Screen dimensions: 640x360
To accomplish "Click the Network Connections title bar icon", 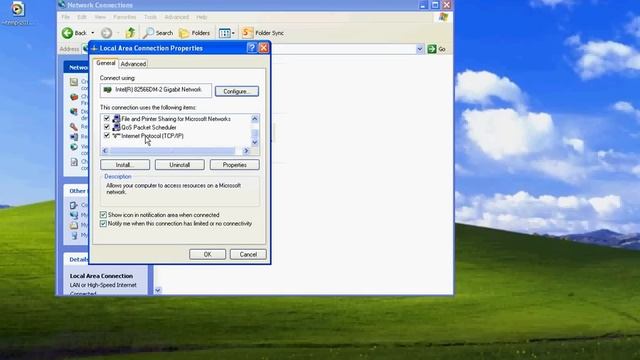I will click(62, 4).
